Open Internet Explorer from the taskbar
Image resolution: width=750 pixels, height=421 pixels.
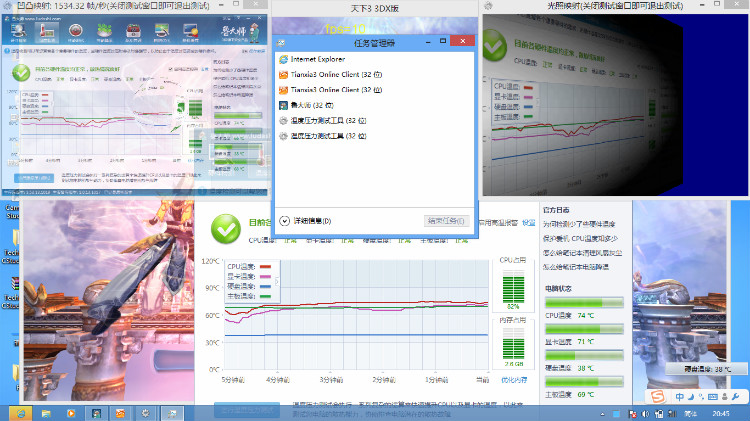pyautogui.click(x=21, y=413)
